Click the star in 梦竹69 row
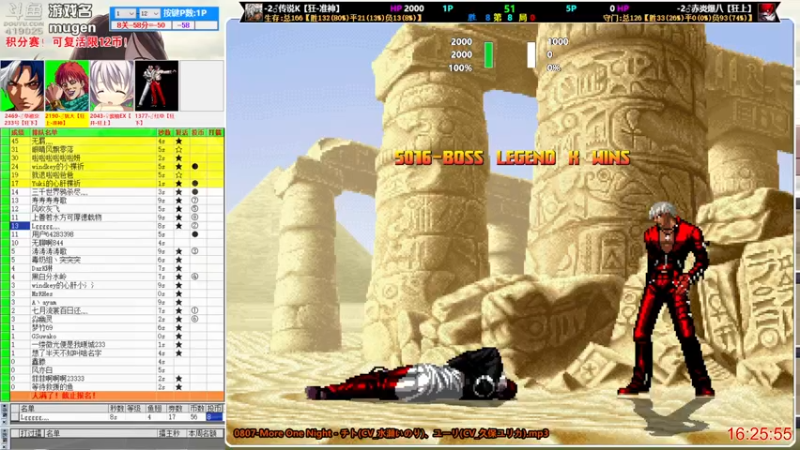This screenshot has height=450, width=800. pyautogui.click(x=179, y=328)
